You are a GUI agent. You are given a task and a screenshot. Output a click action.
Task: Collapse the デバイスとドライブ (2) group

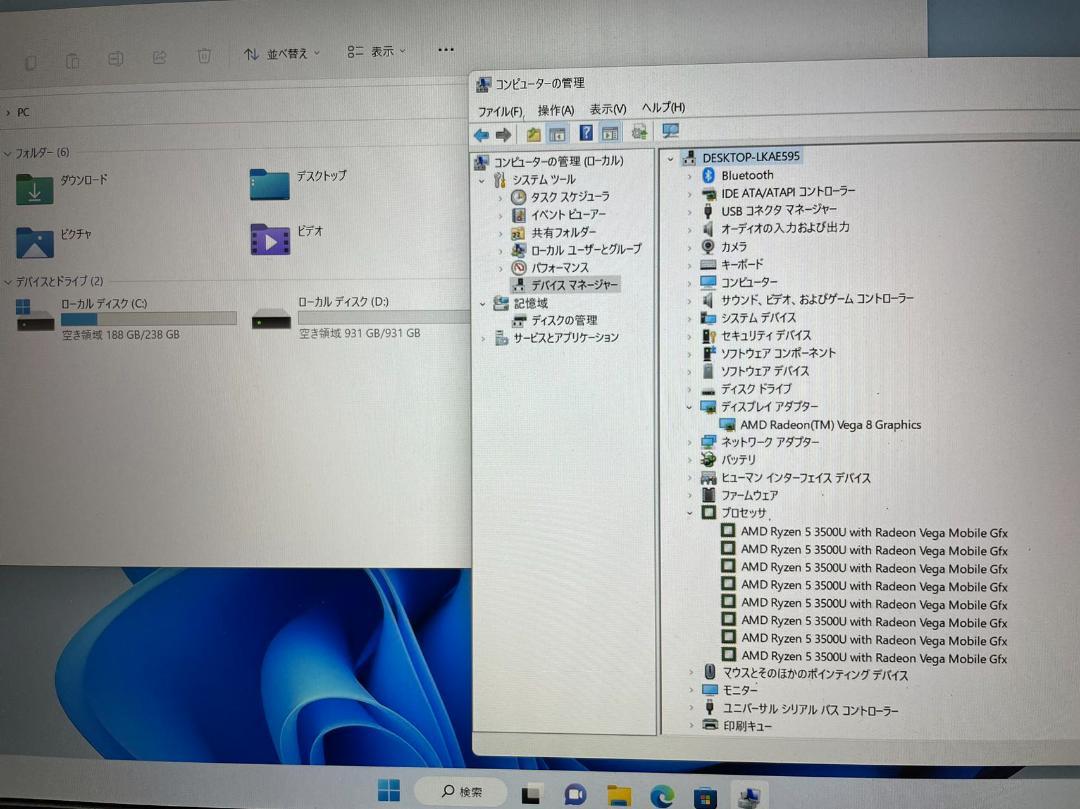(8, 282)
